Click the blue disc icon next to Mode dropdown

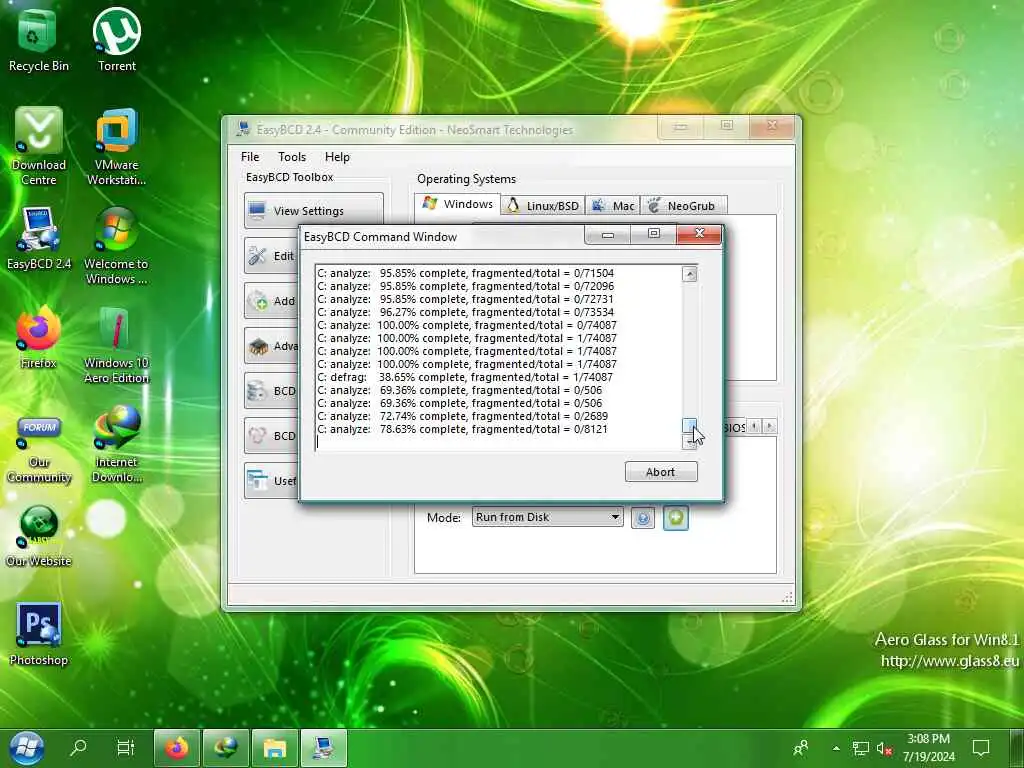[643, 518]
